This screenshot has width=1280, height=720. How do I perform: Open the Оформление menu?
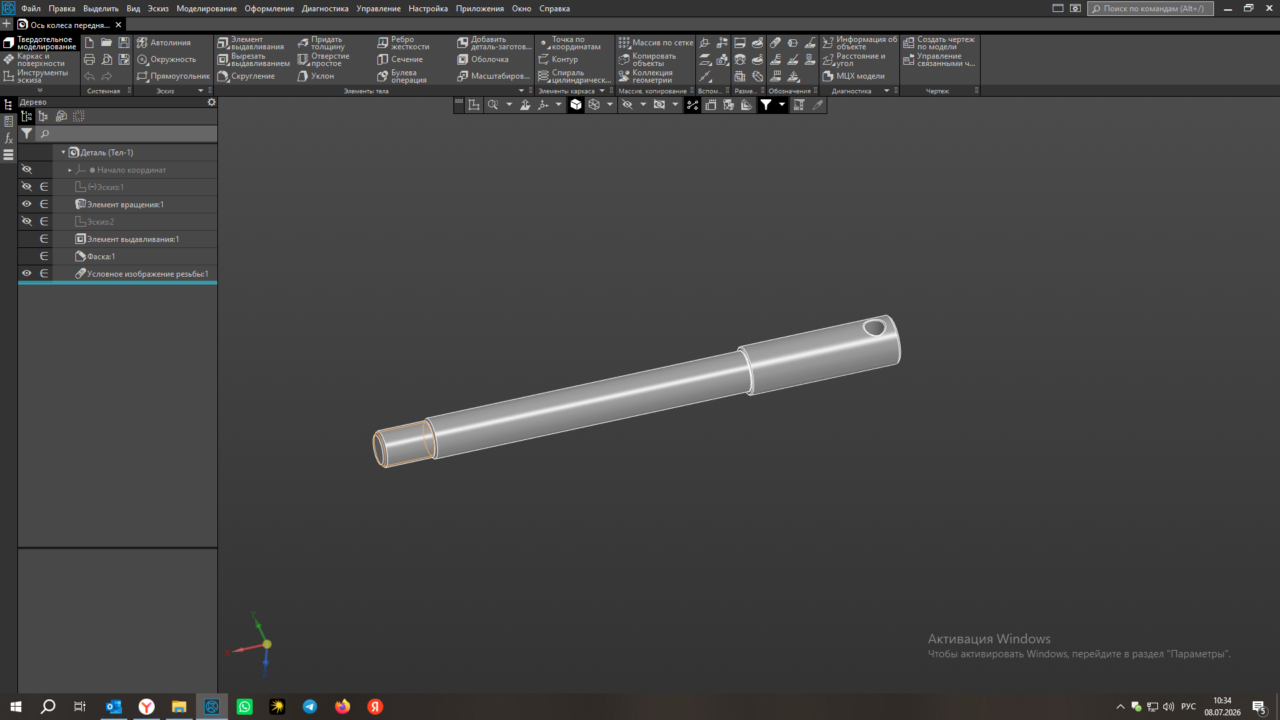click(x=269, y=8)
